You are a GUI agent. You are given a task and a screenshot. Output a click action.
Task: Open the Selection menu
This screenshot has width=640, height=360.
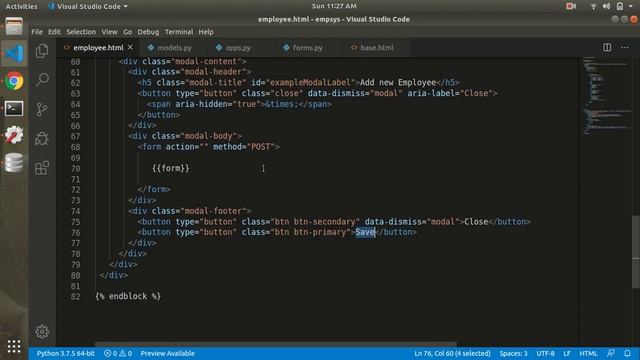pyautogui.click(x=81, y=32)
